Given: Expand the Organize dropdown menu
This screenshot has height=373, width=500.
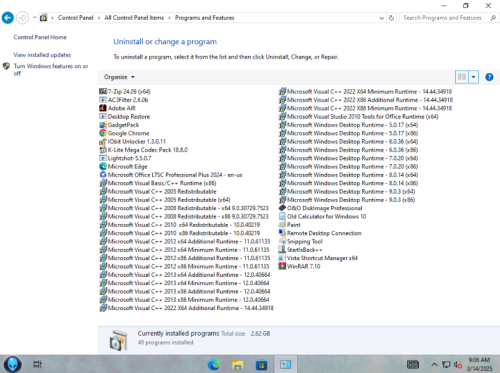Looking at the screenshot, I should click(119, 77).
